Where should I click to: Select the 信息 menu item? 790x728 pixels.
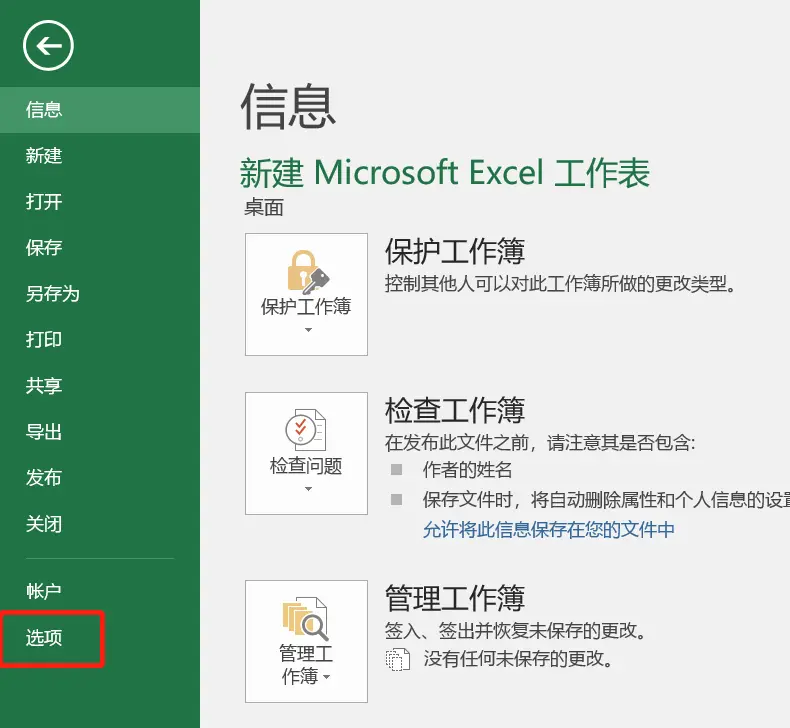[x=100, y=110]
